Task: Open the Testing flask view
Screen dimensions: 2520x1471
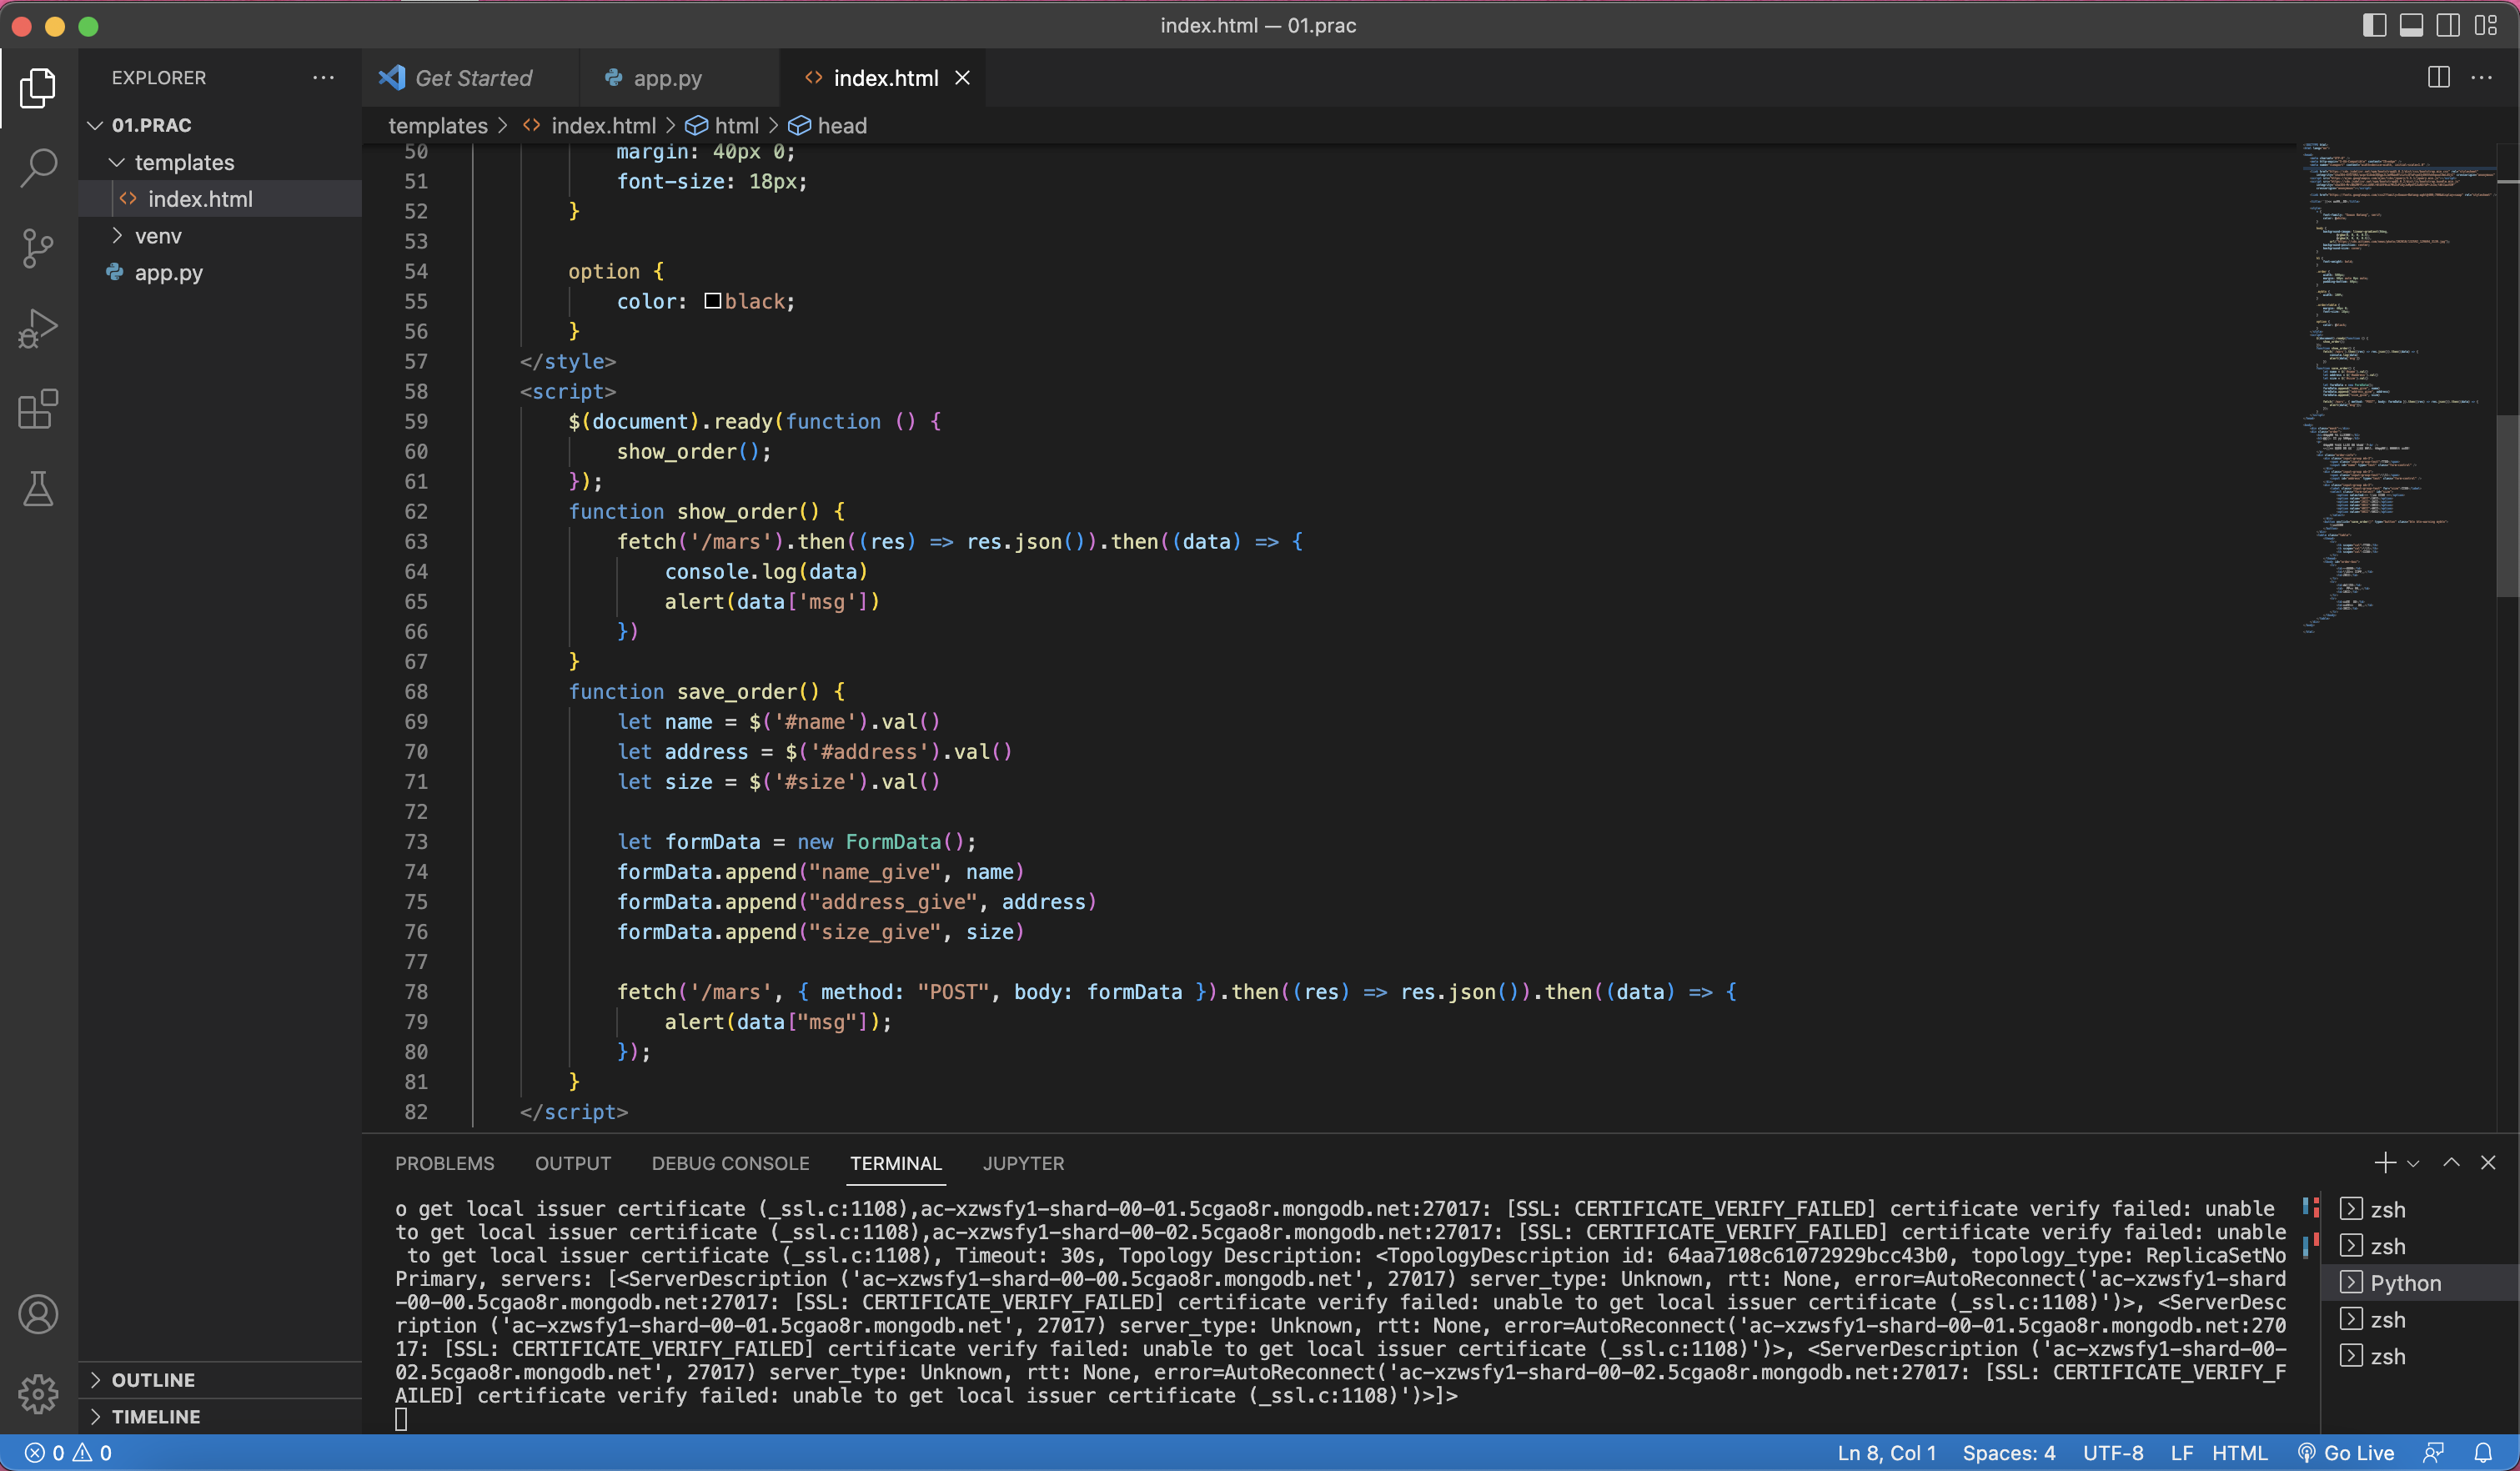Action: (x=38, y=489)
